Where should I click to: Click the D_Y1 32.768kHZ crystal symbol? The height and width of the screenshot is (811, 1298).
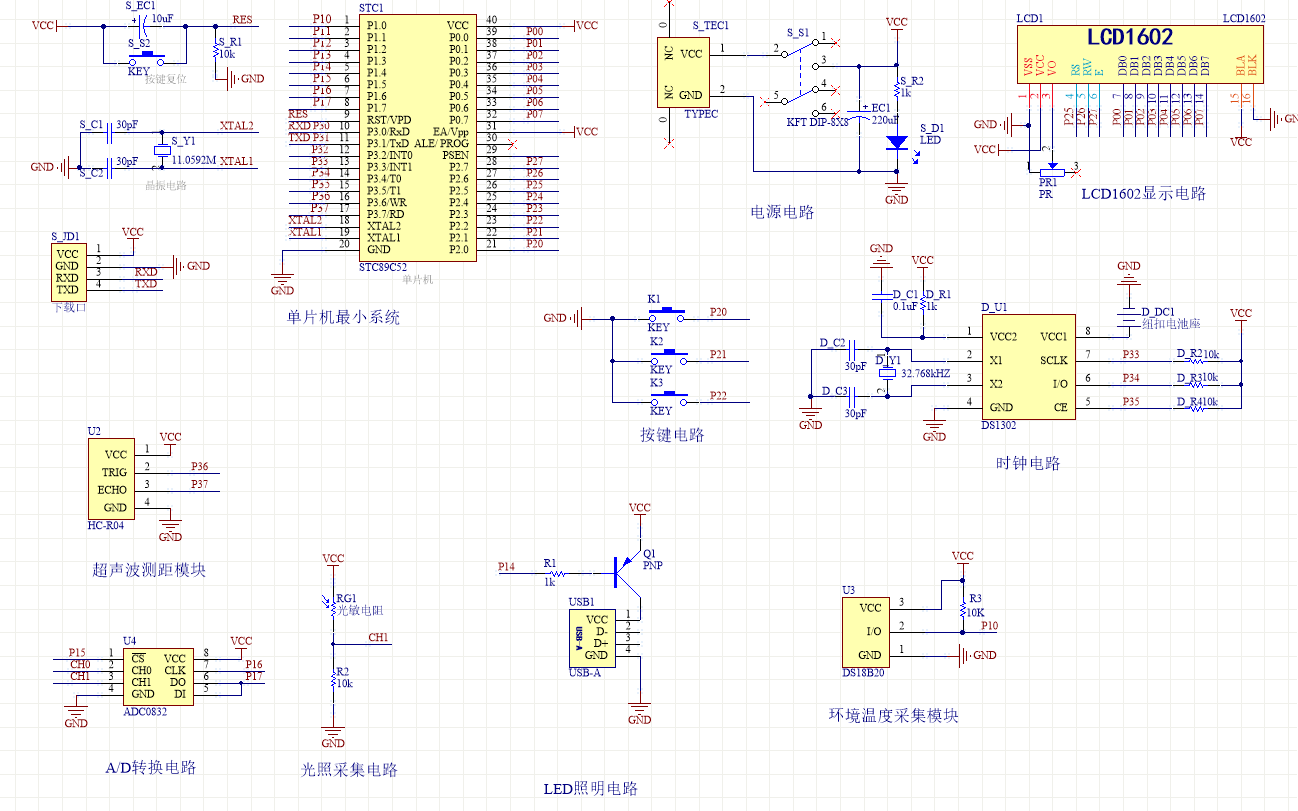point(886,374)
